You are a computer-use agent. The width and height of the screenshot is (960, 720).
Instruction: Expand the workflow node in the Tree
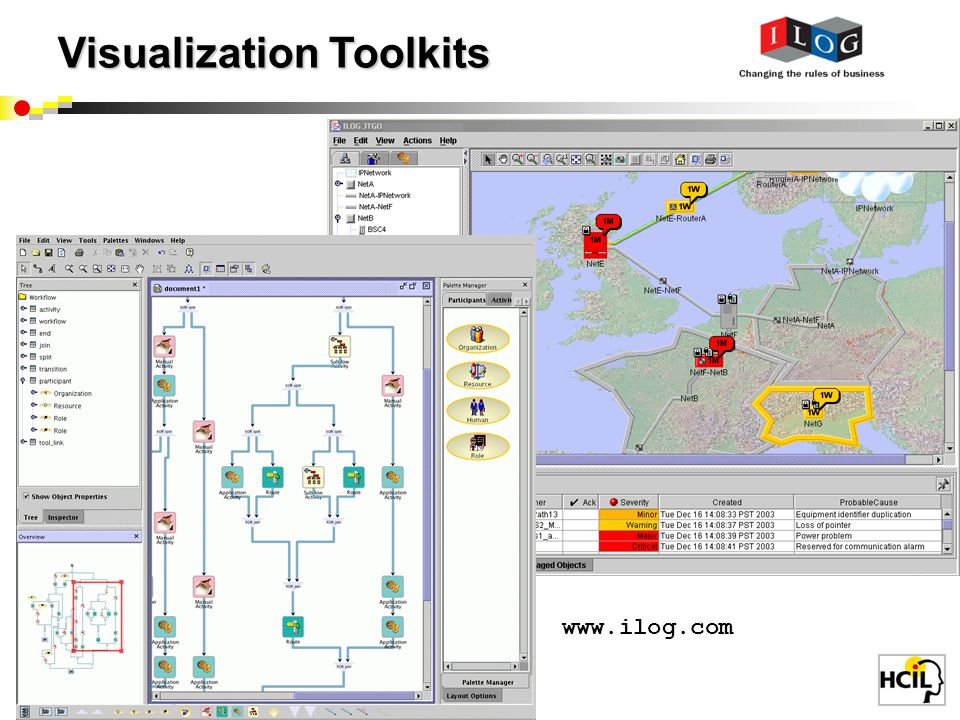coord(24,321)
